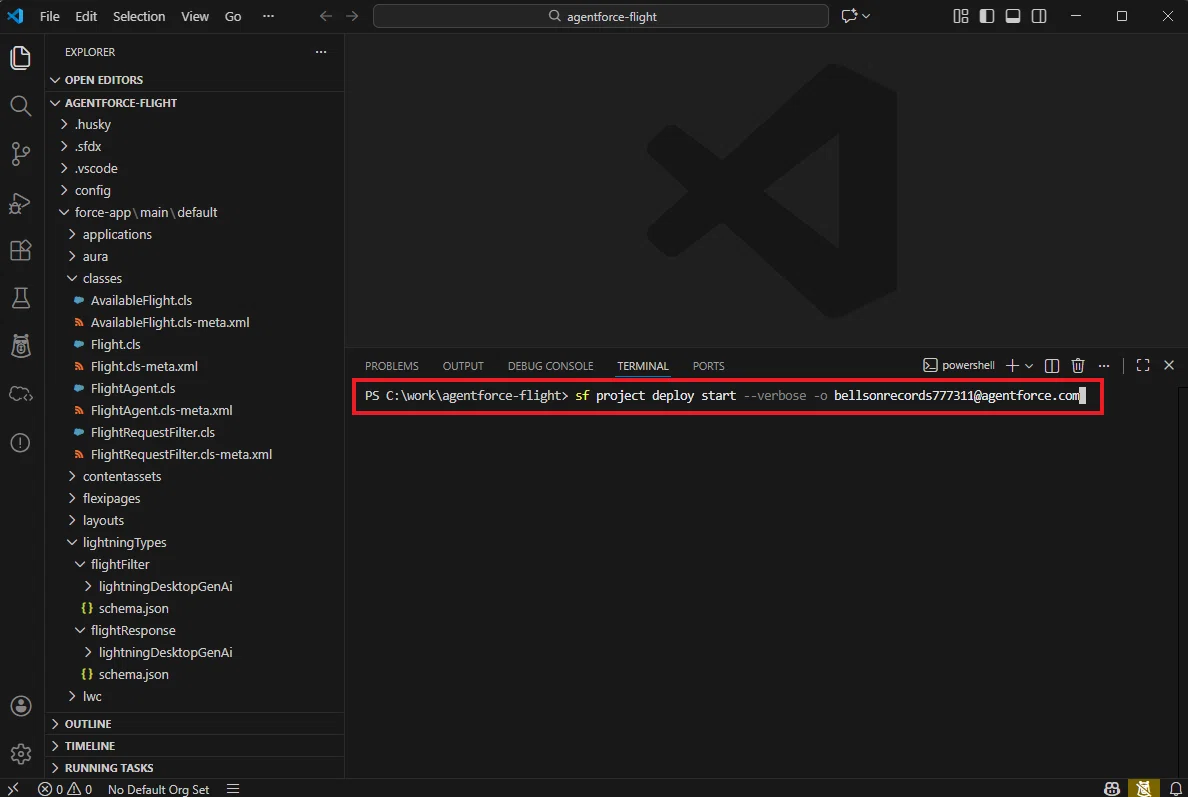Click into the terminal command line
The width and height of the screenshot is (1188, 797).
(727, 395)
